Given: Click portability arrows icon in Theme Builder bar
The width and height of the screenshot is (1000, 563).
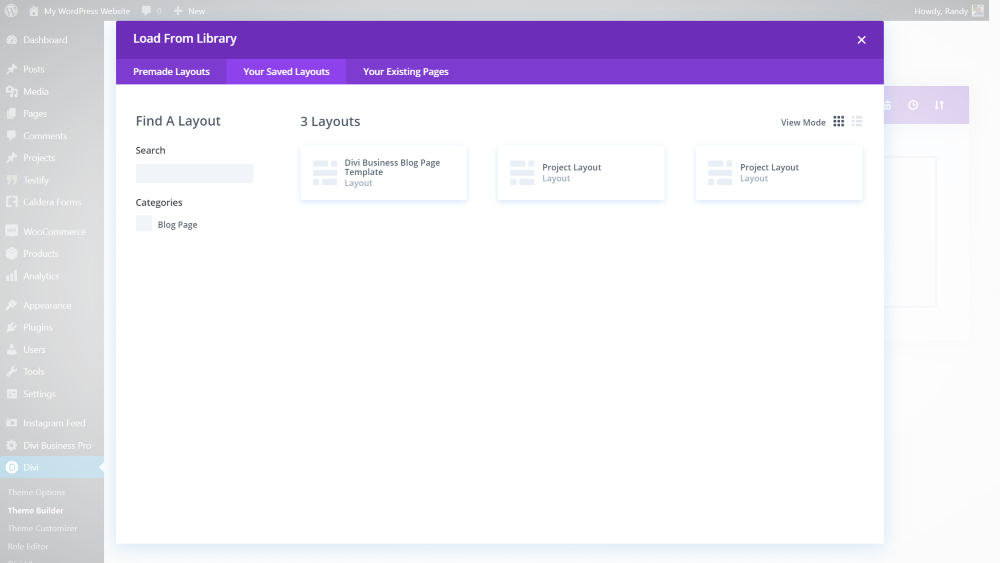Looking at the screenshot, I should coord(939,105).
